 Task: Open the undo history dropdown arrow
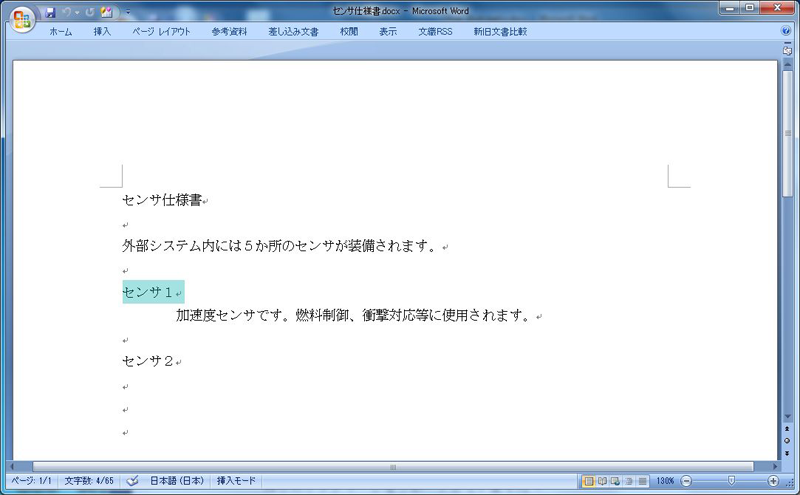[x=77, y=12]
